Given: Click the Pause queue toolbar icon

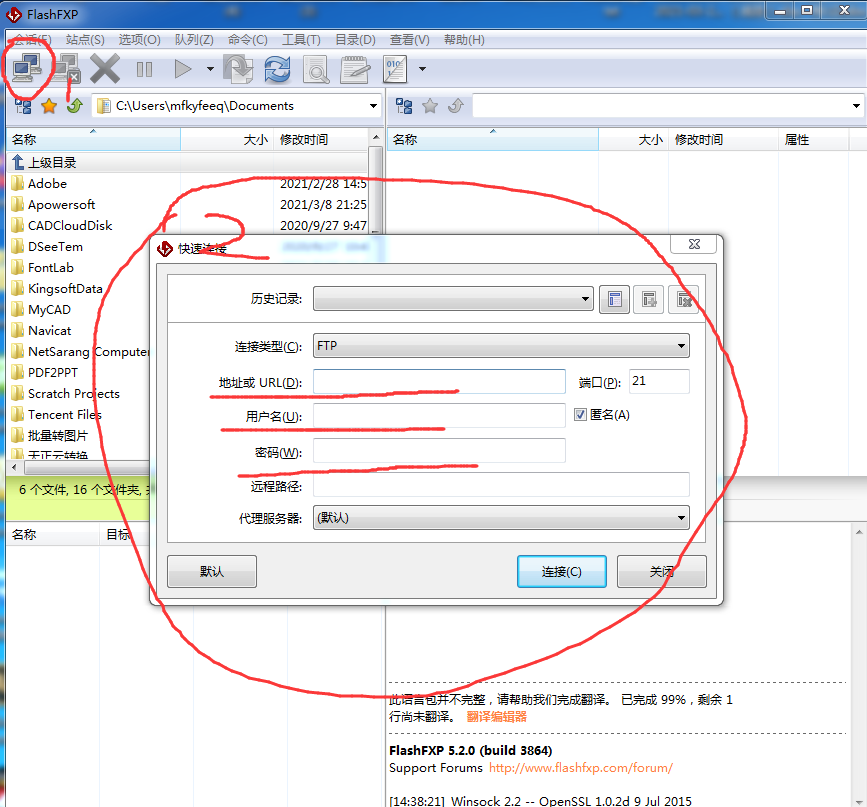Looking at the screenshot, I should pos(144,69).
